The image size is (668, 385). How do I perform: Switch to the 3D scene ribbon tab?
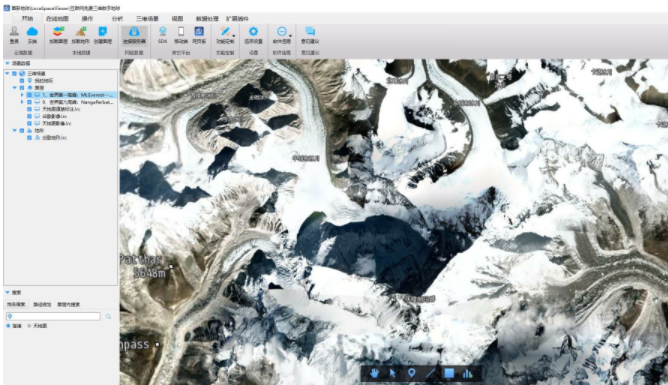pos(147,19)
